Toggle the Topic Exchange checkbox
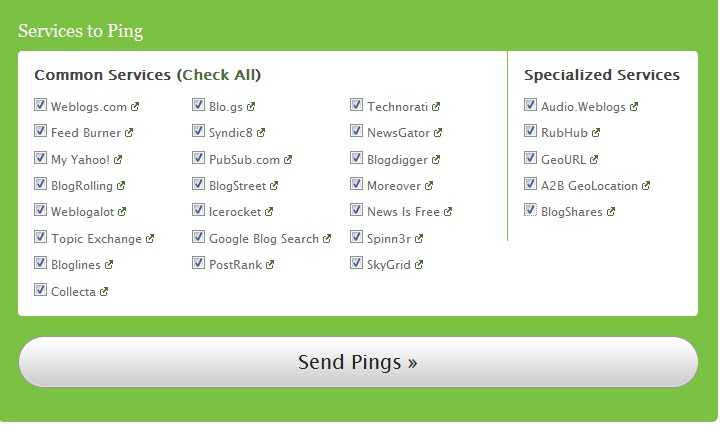 coord(40,237)
